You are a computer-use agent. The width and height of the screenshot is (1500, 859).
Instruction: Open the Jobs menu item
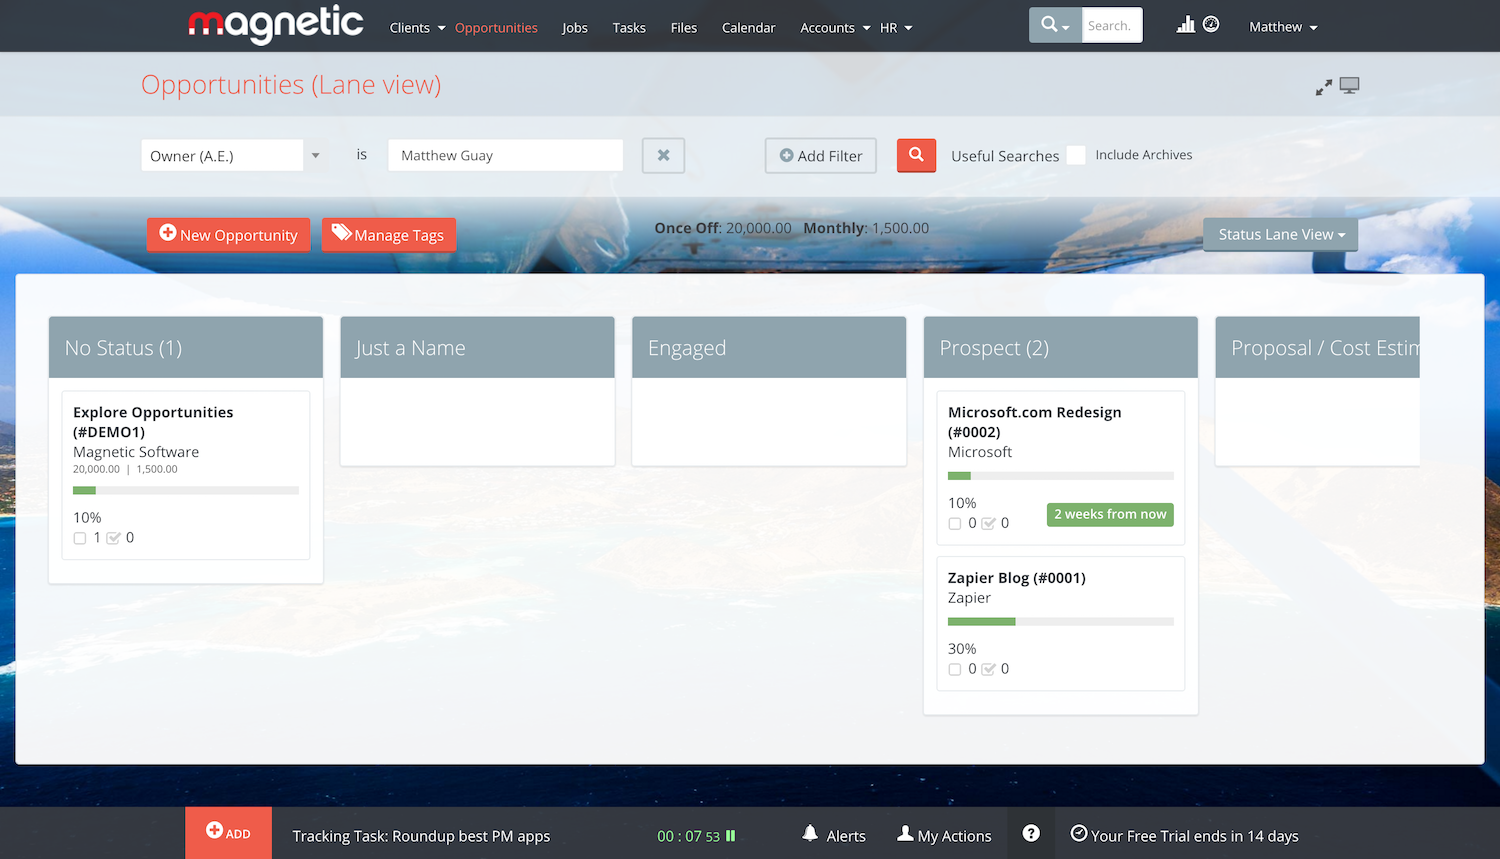tap(575, 27)
